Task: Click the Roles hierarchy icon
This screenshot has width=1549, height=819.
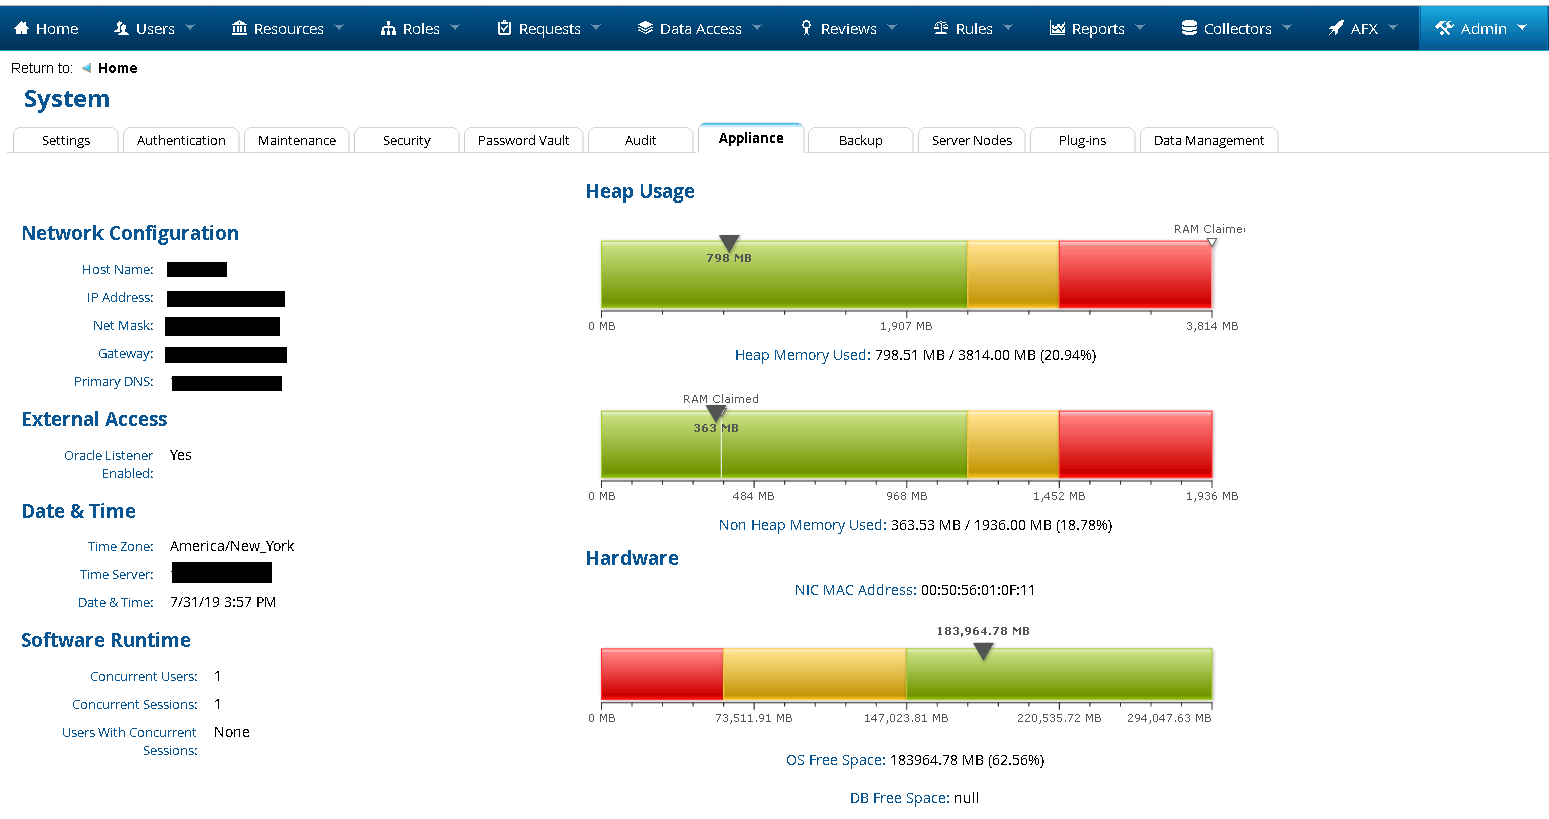Action: (x=388, y=28)
